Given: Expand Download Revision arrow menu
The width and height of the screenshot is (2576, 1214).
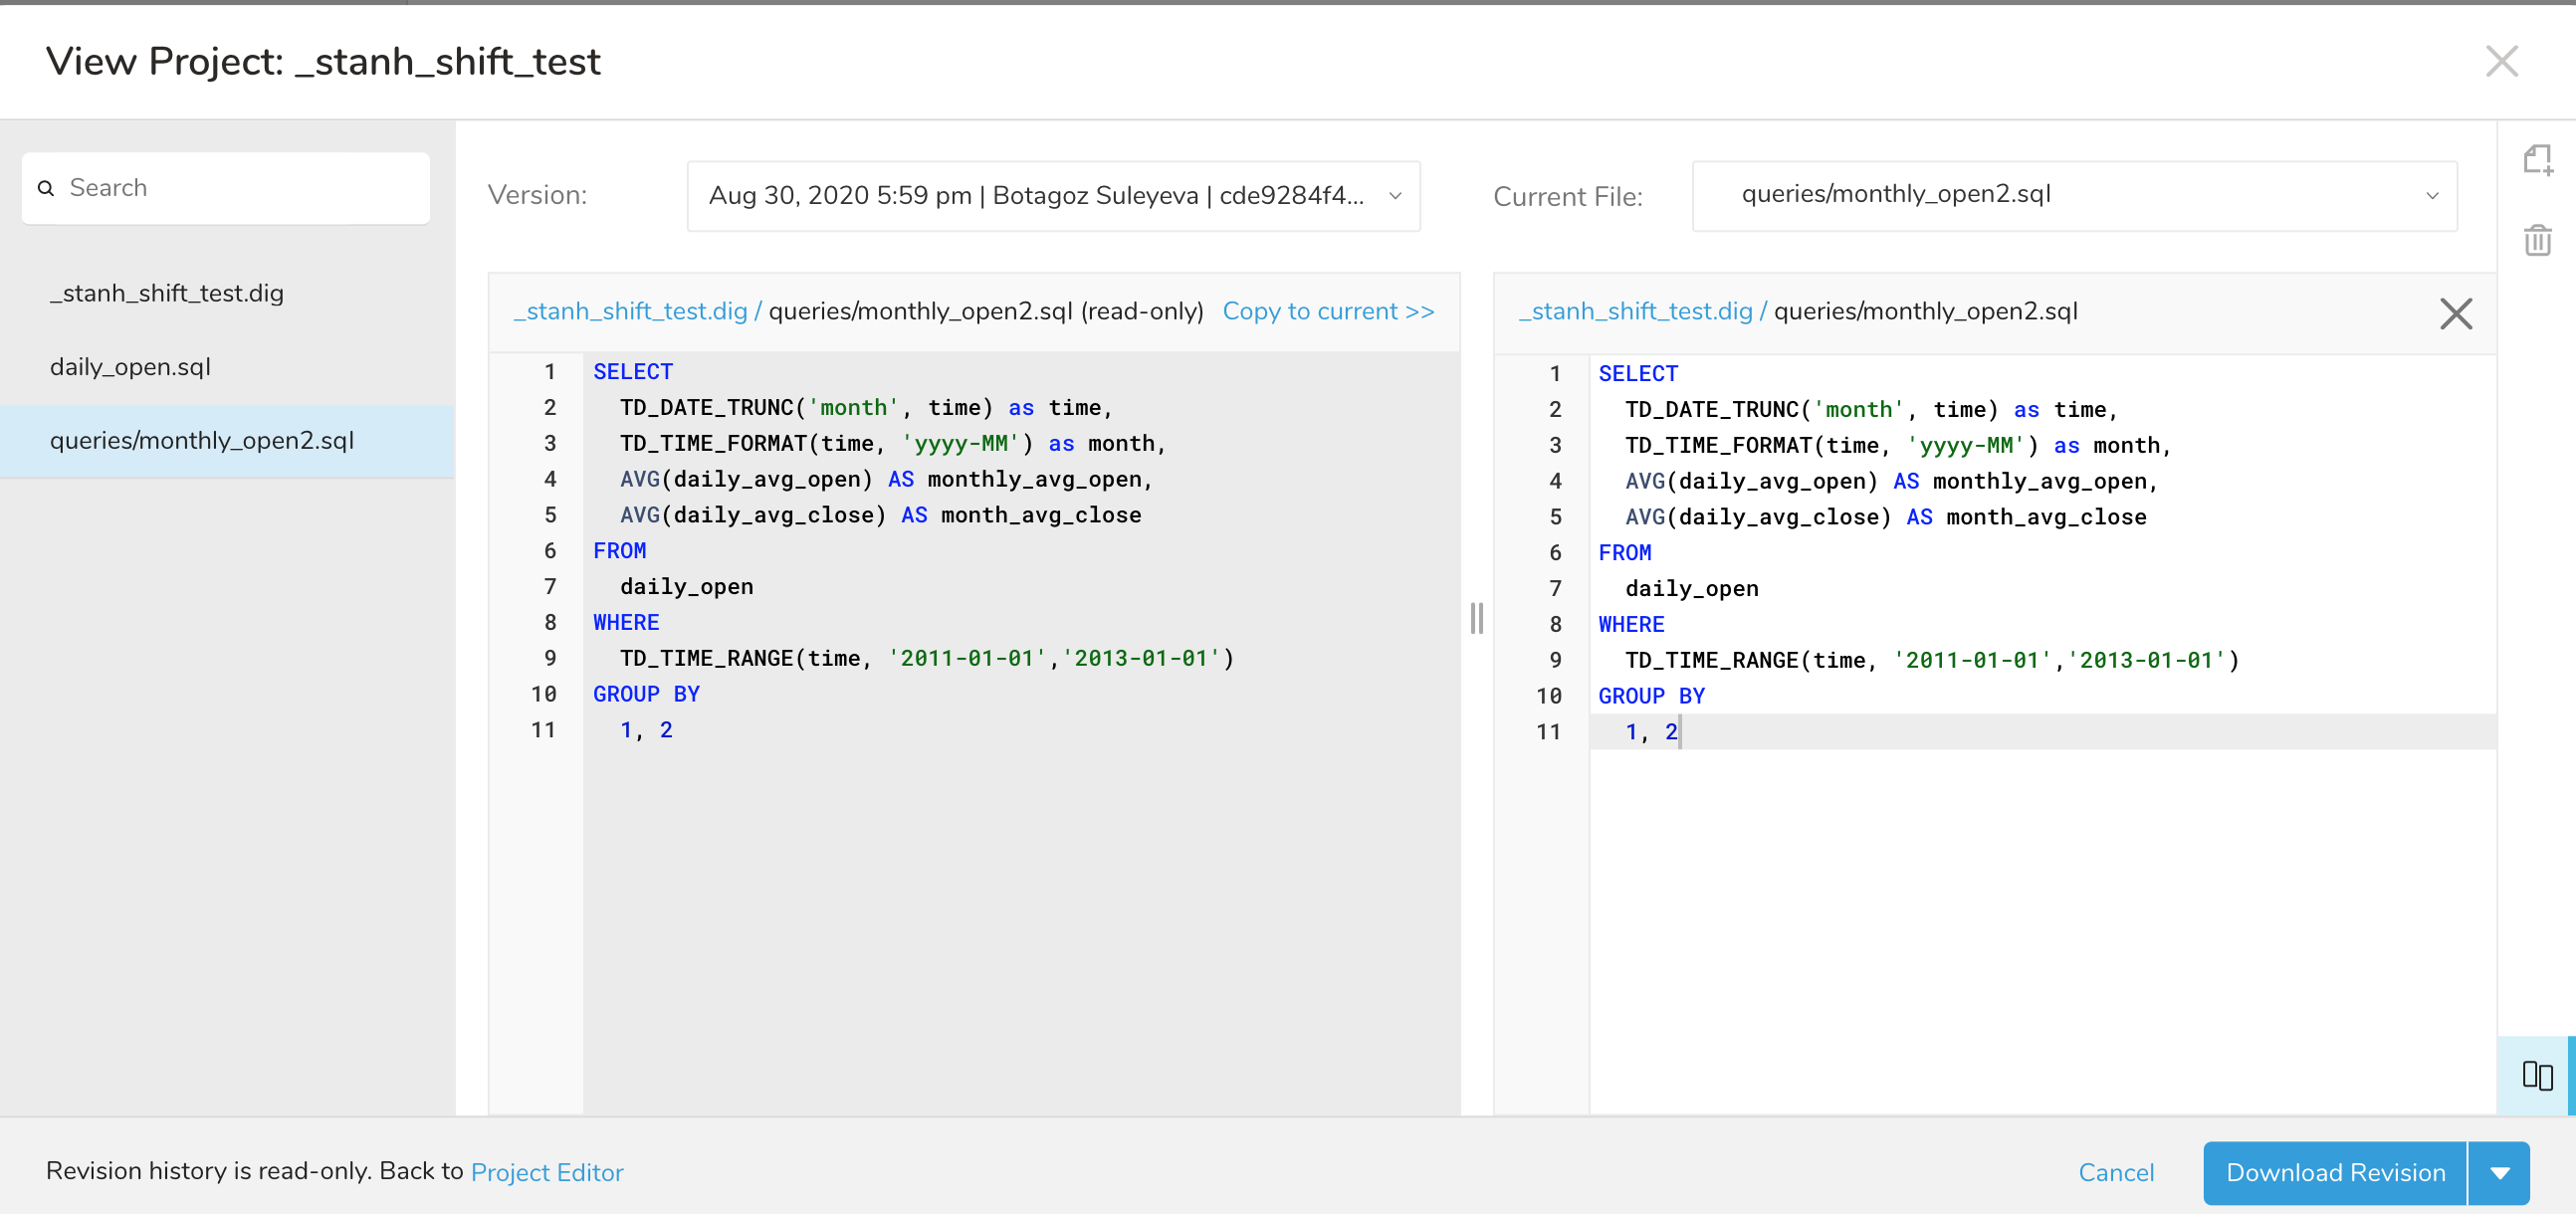Looking at the screenshot, I should tap(2499, 1173).
